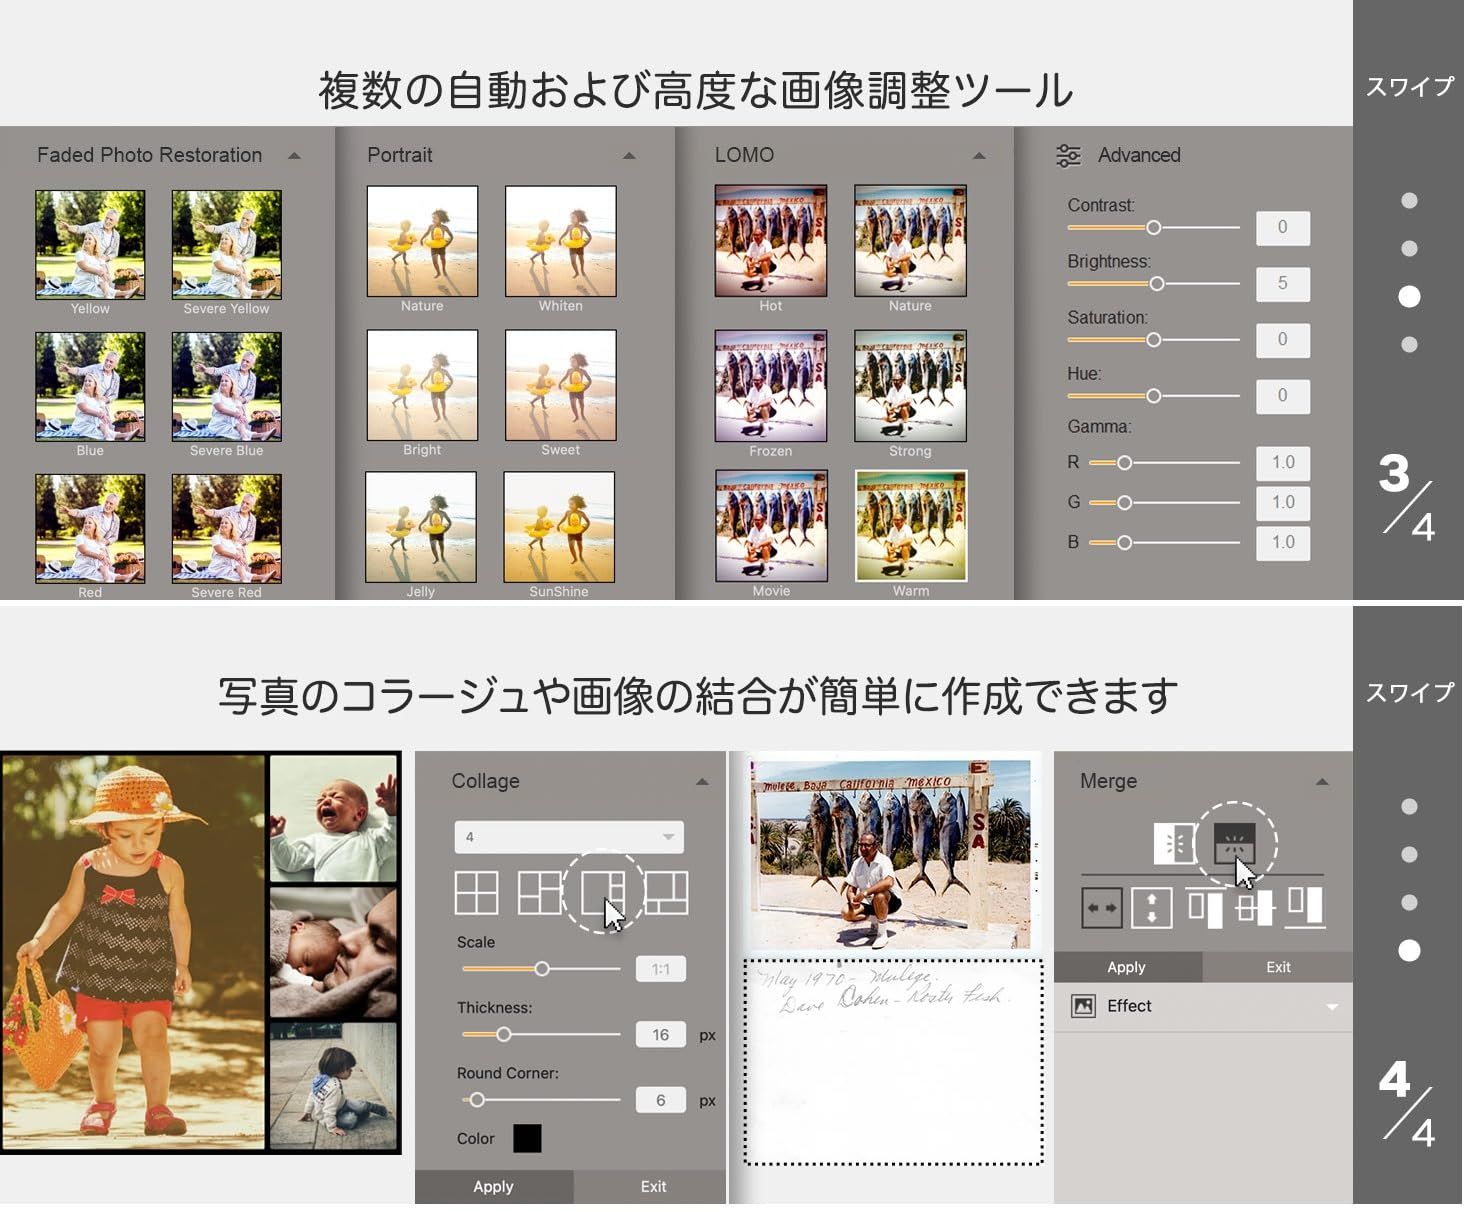Screen dimensions: 1464x1212
Task: Select the align-middle merge alignment icon
Action: tap(1254, 908)
